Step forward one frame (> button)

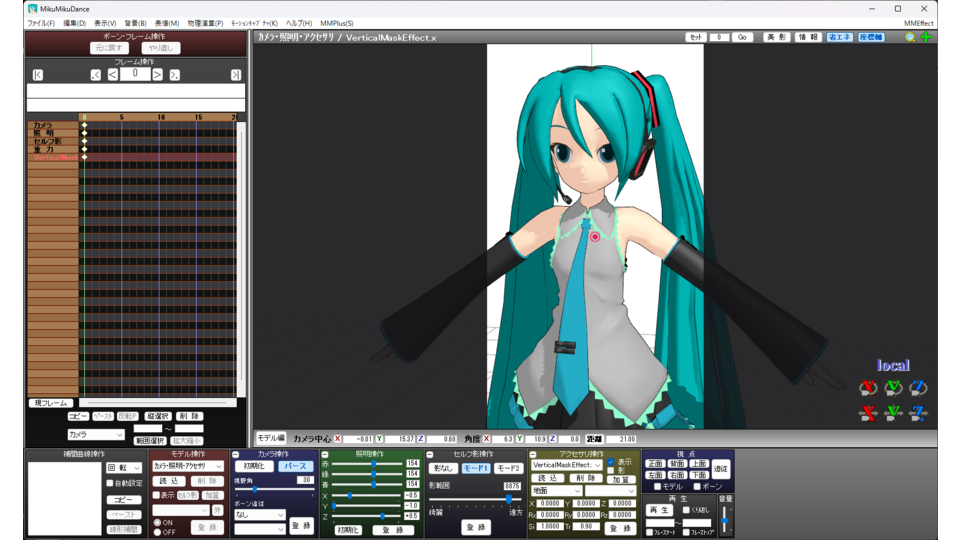coord(157,75)
